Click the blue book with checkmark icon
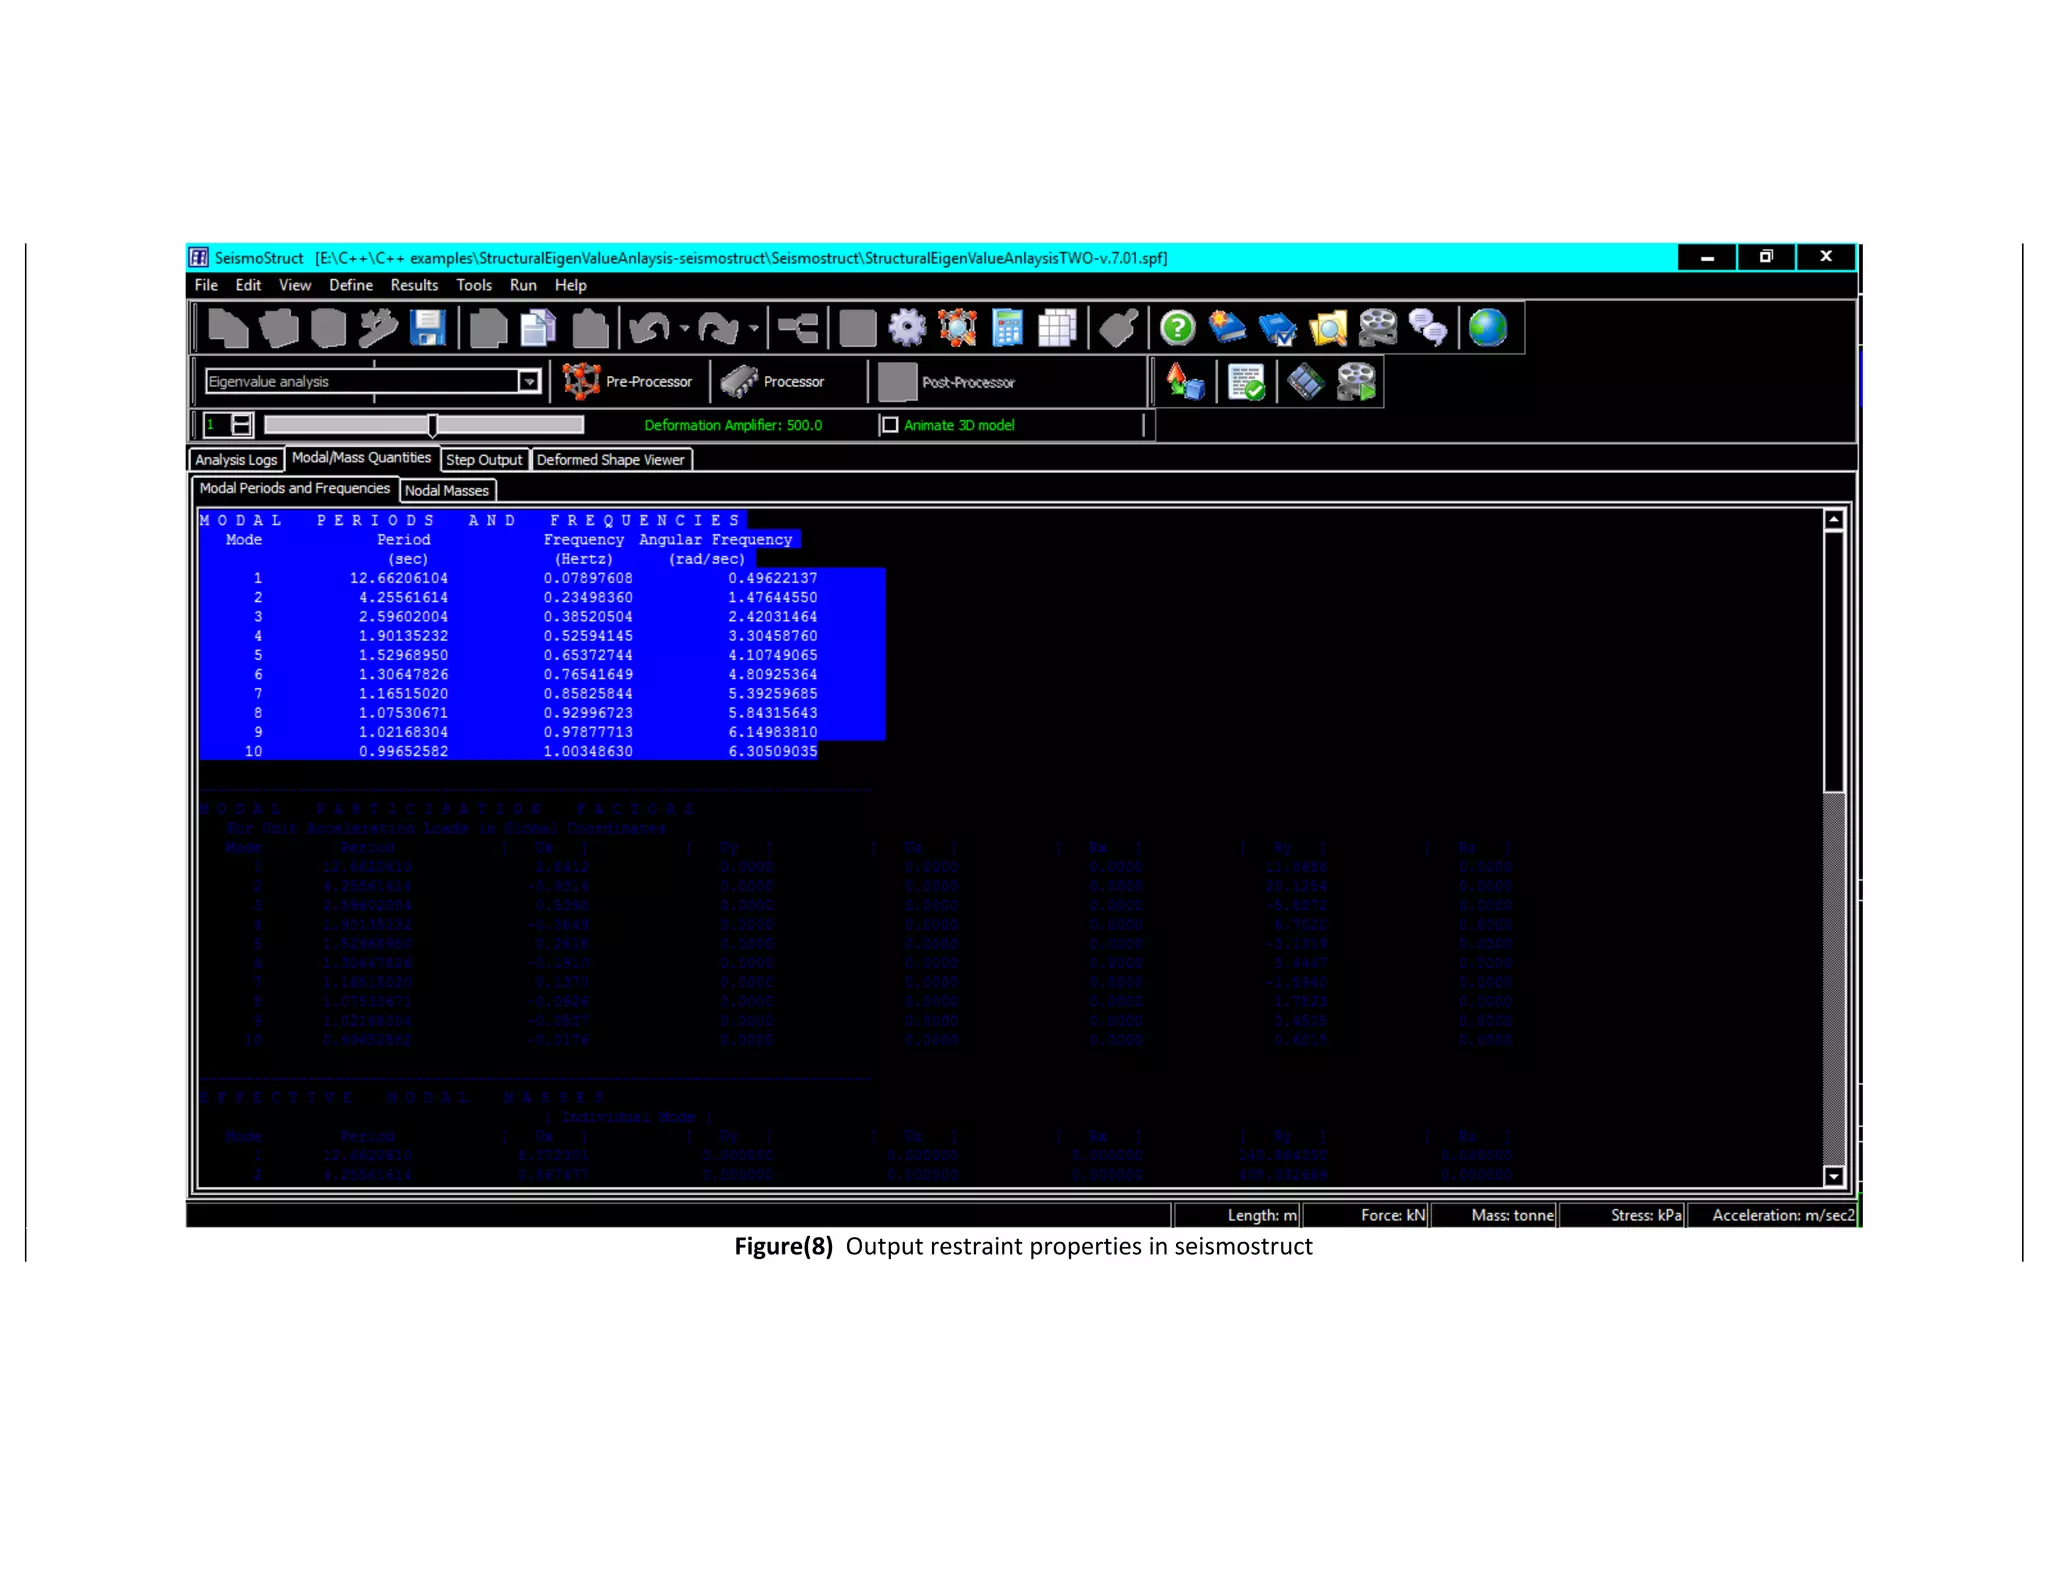This screenshot has height=1582, width=2048. [1277, 327]
